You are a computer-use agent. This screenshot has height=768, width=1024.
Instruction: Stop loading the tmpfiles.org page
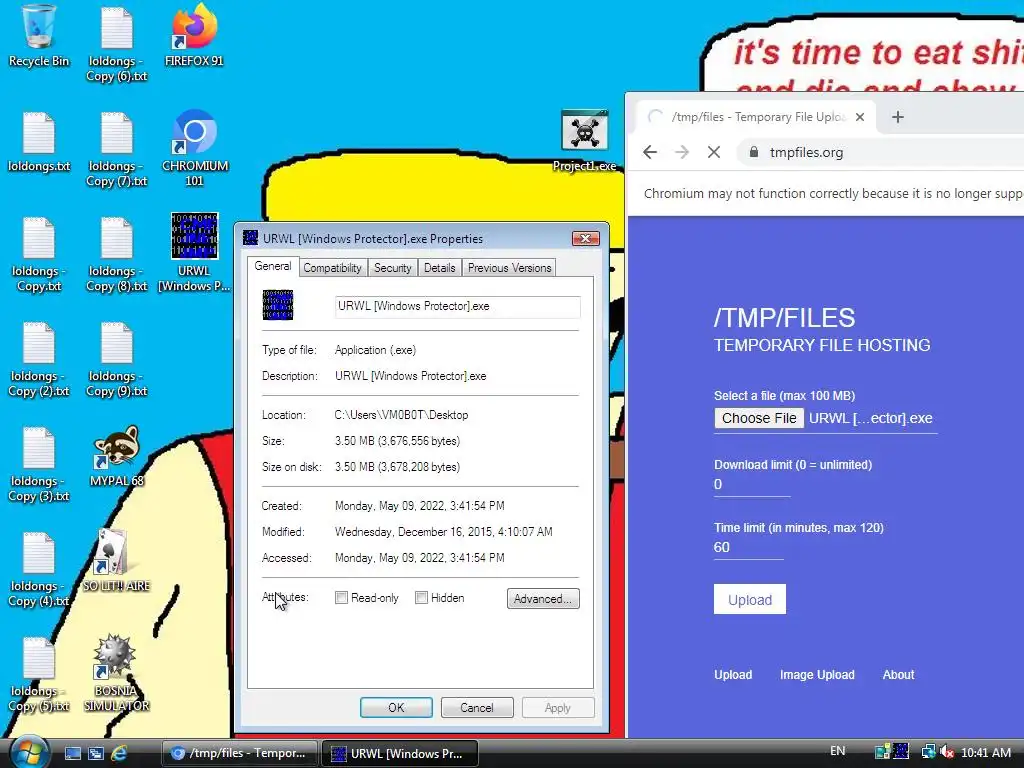point(714,152)
